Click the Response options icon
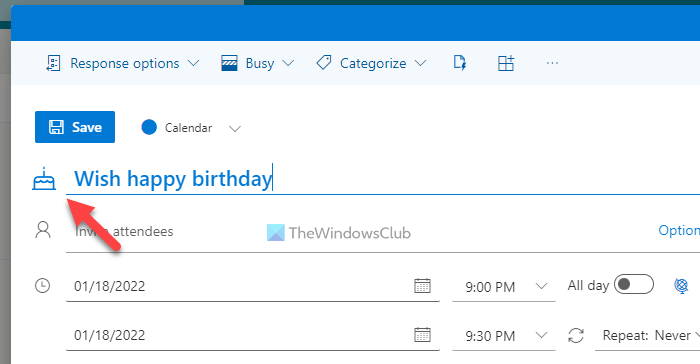Image resolution: width=700 pixels, height=364 pixels. (53, 63)
